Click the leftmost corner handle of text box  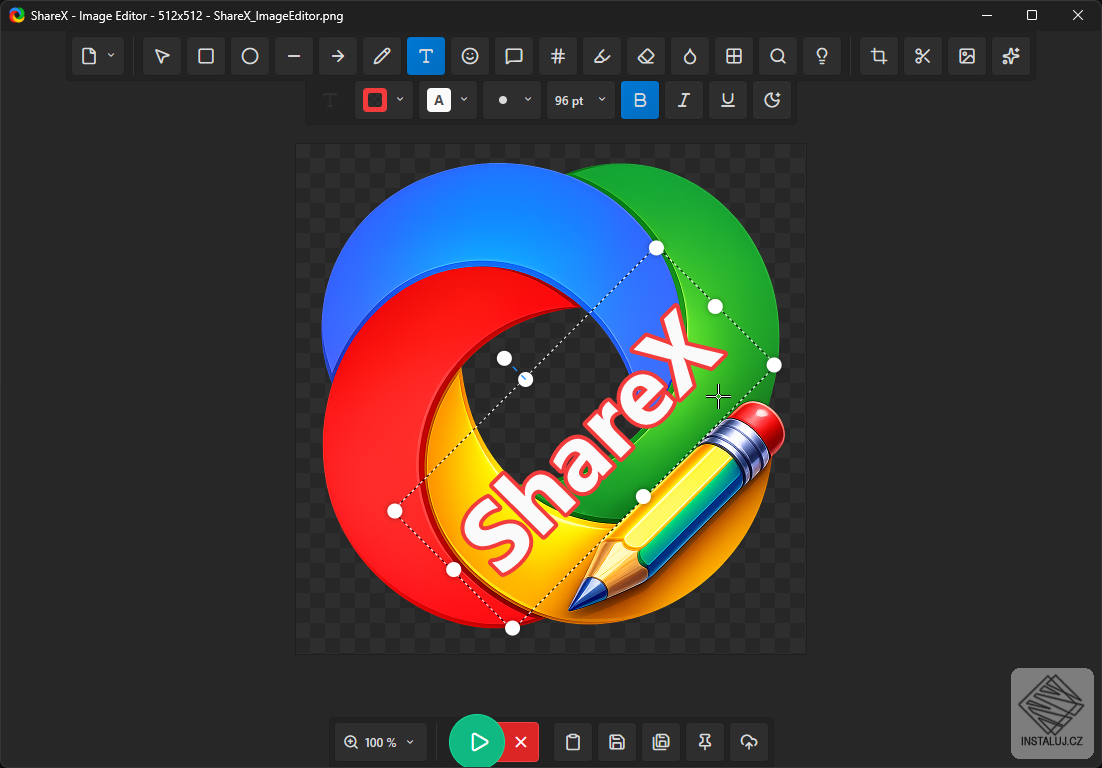point(395,511)
